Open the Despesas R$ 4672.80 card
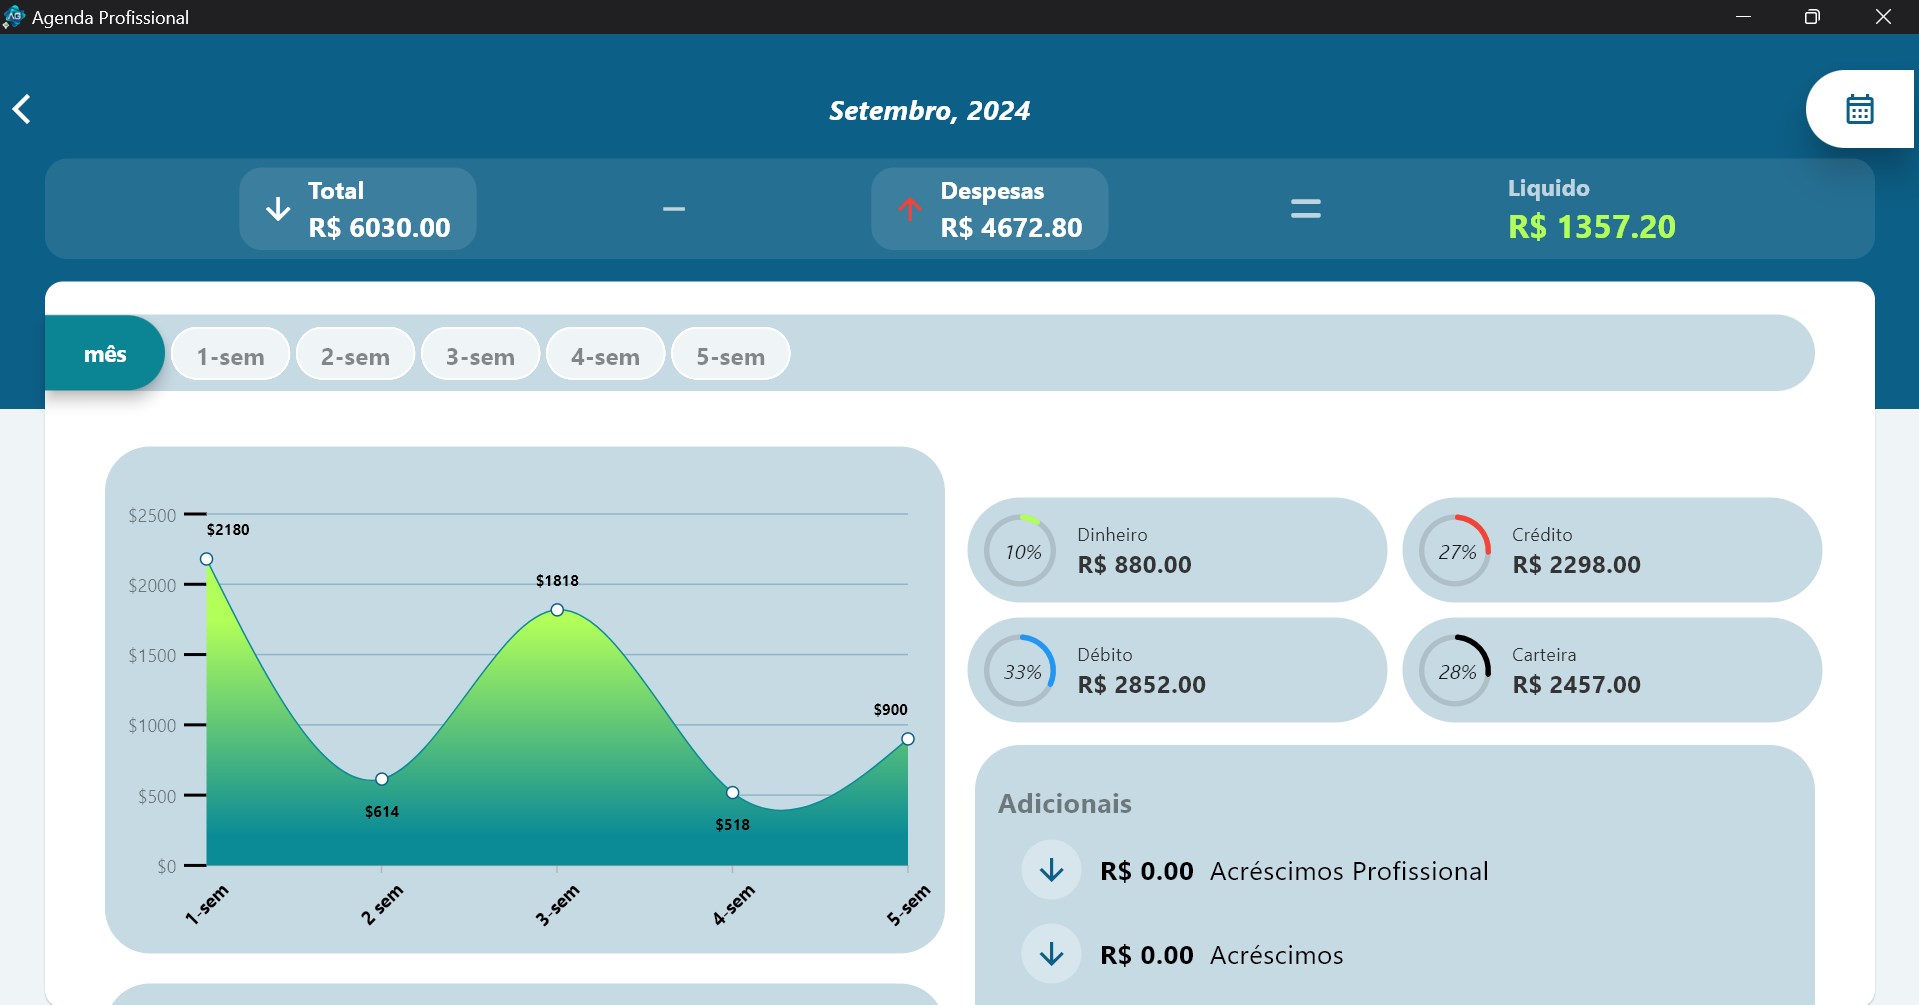 (990, 209)
